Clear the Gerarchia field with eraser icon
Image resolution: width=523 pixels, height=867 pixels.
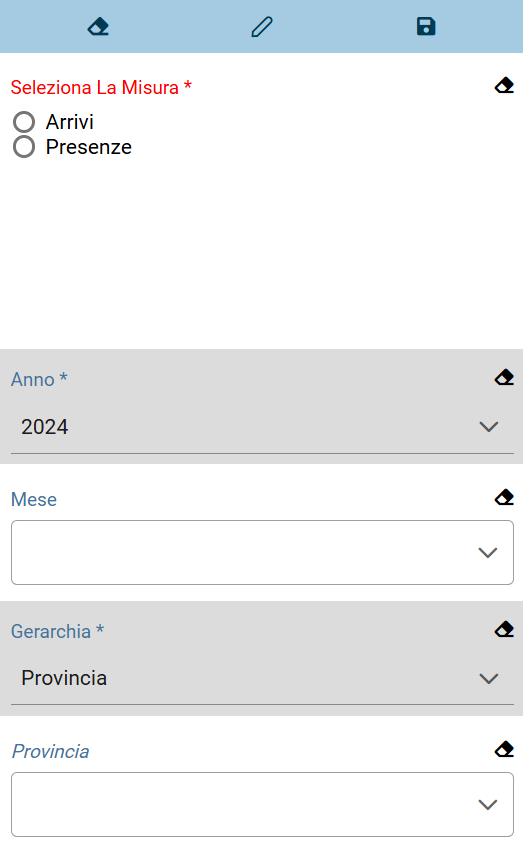pos(504,629)
